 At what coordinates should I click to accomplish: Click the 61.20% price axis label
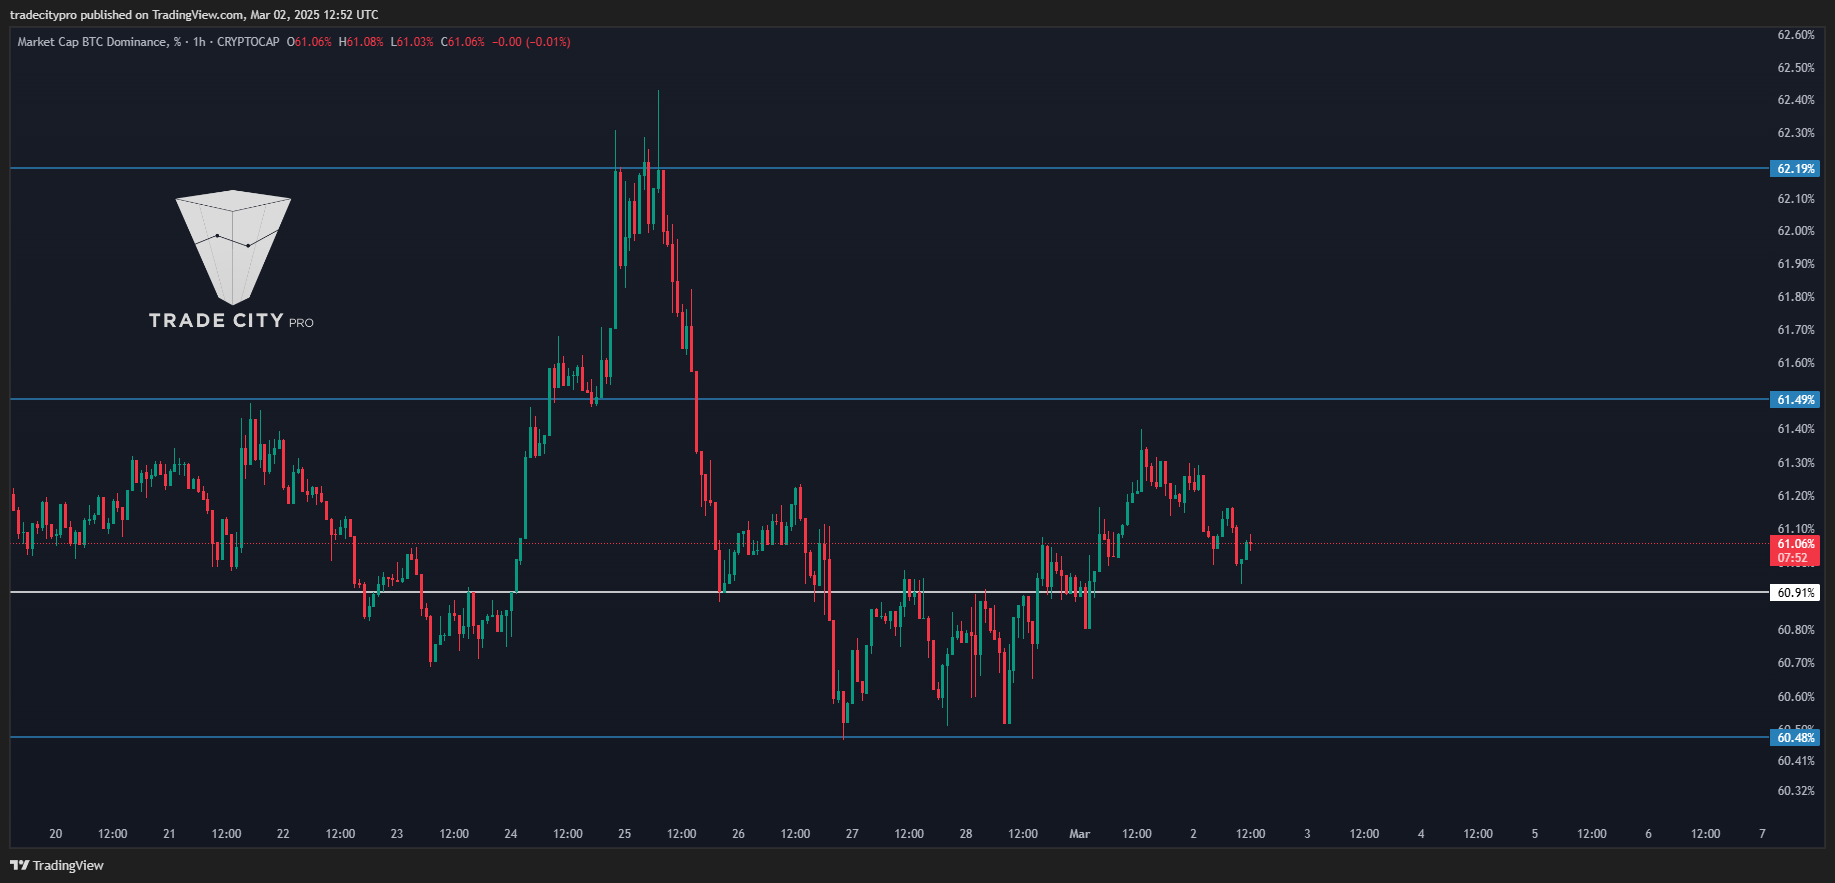pyautogui.click(x=1796, y=496)
